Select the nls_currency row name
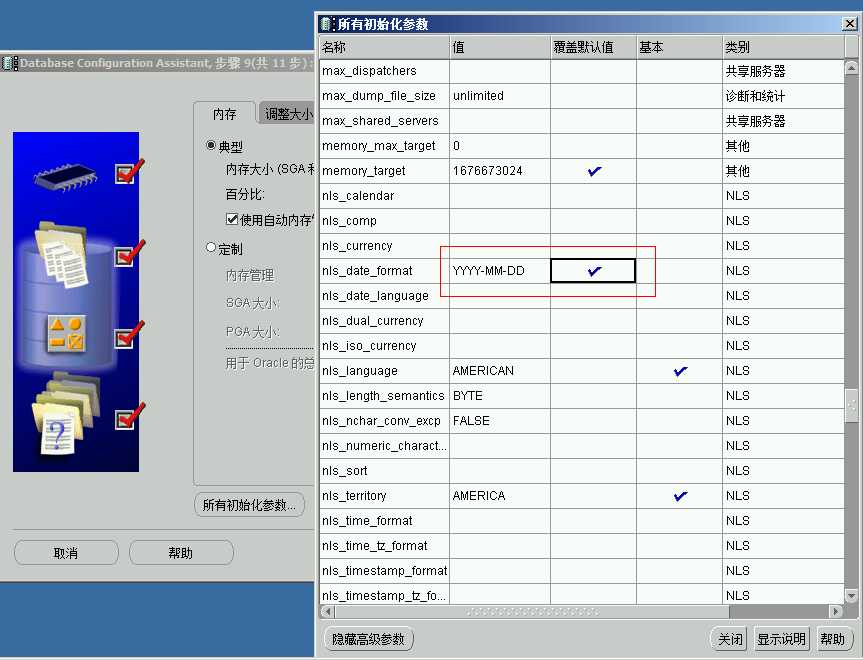Image resolution: width=863 pixels, height=660 pixels. (x=384, y=246)
